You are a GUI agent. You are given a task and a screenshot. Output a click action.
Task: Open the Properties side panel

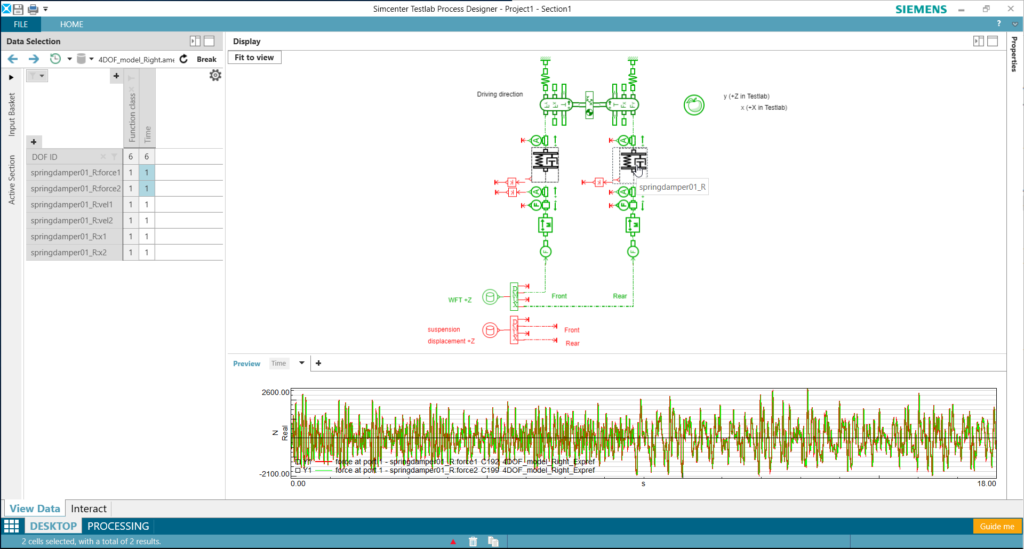coord(1014,54)
